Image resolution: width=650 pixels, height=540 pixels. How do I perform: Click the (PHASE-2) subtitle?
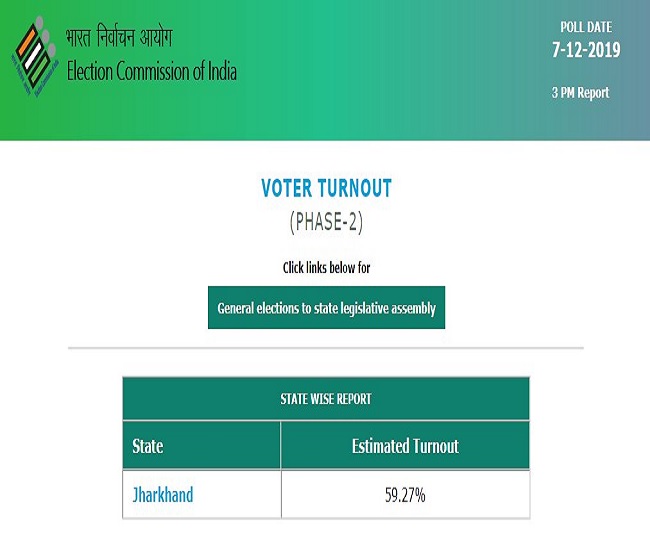pyautogui.click(x=326, y=222)
